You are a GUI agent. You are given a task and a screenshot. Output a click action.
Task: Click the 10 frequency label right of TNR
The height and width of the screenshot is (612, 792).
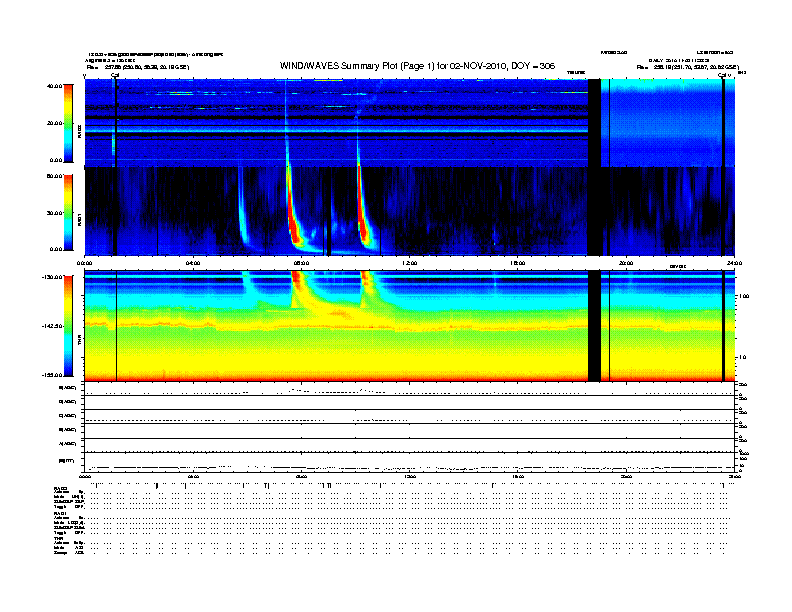pyautogui.click(x=743, y=357)
